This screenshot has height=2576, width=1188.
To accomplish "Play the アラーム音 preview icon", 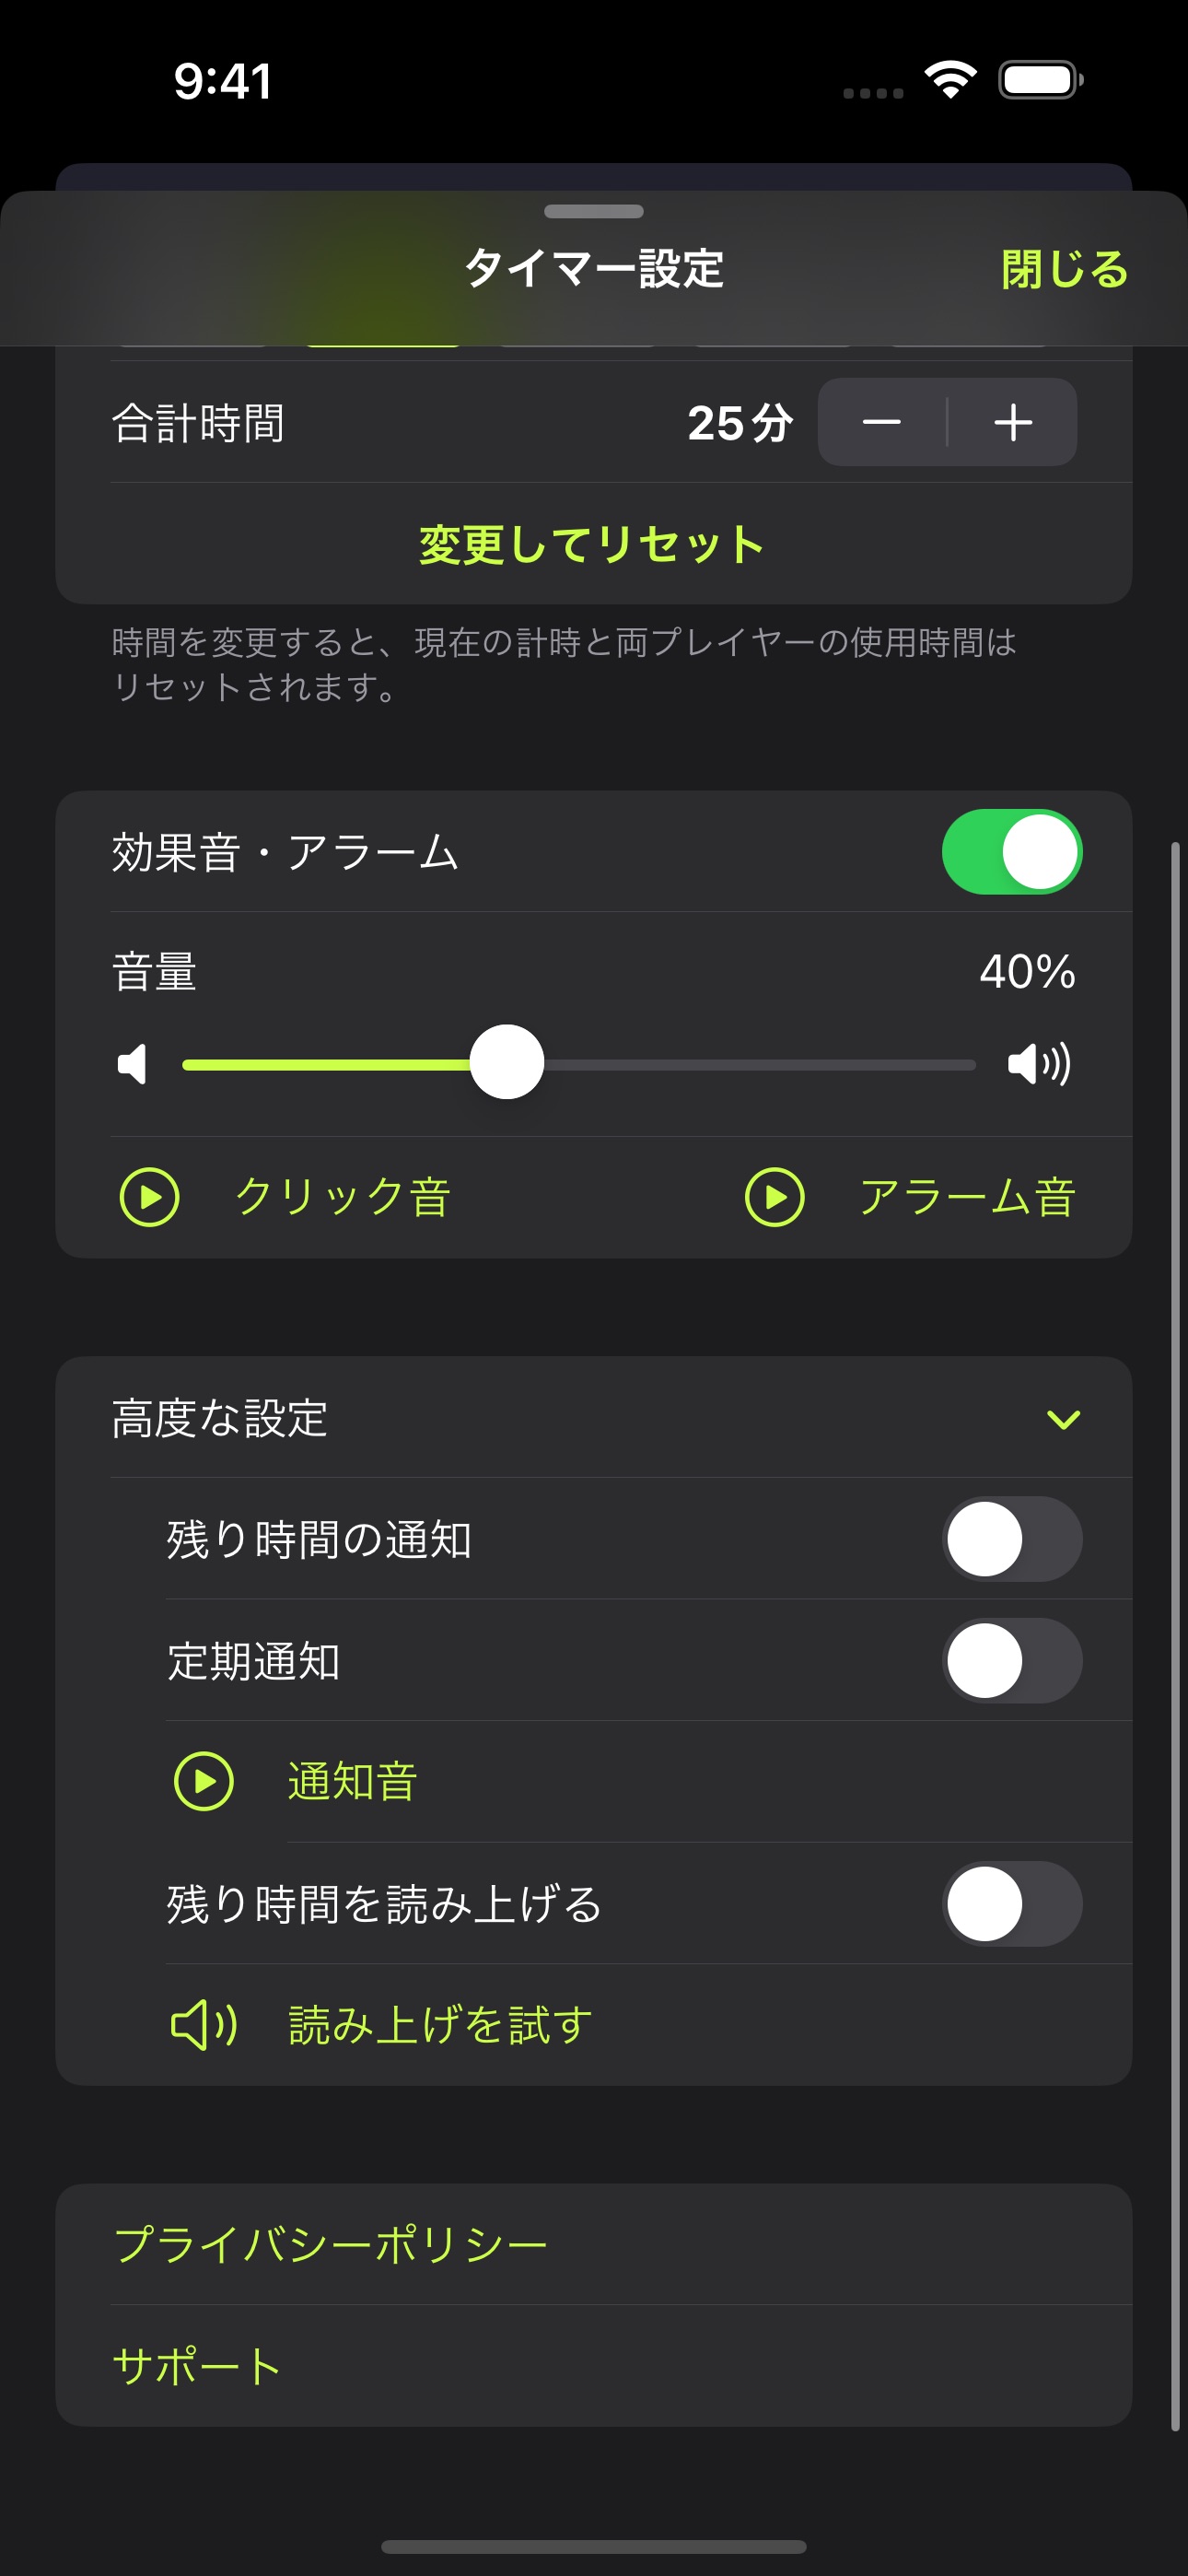I will [775, 1197].
